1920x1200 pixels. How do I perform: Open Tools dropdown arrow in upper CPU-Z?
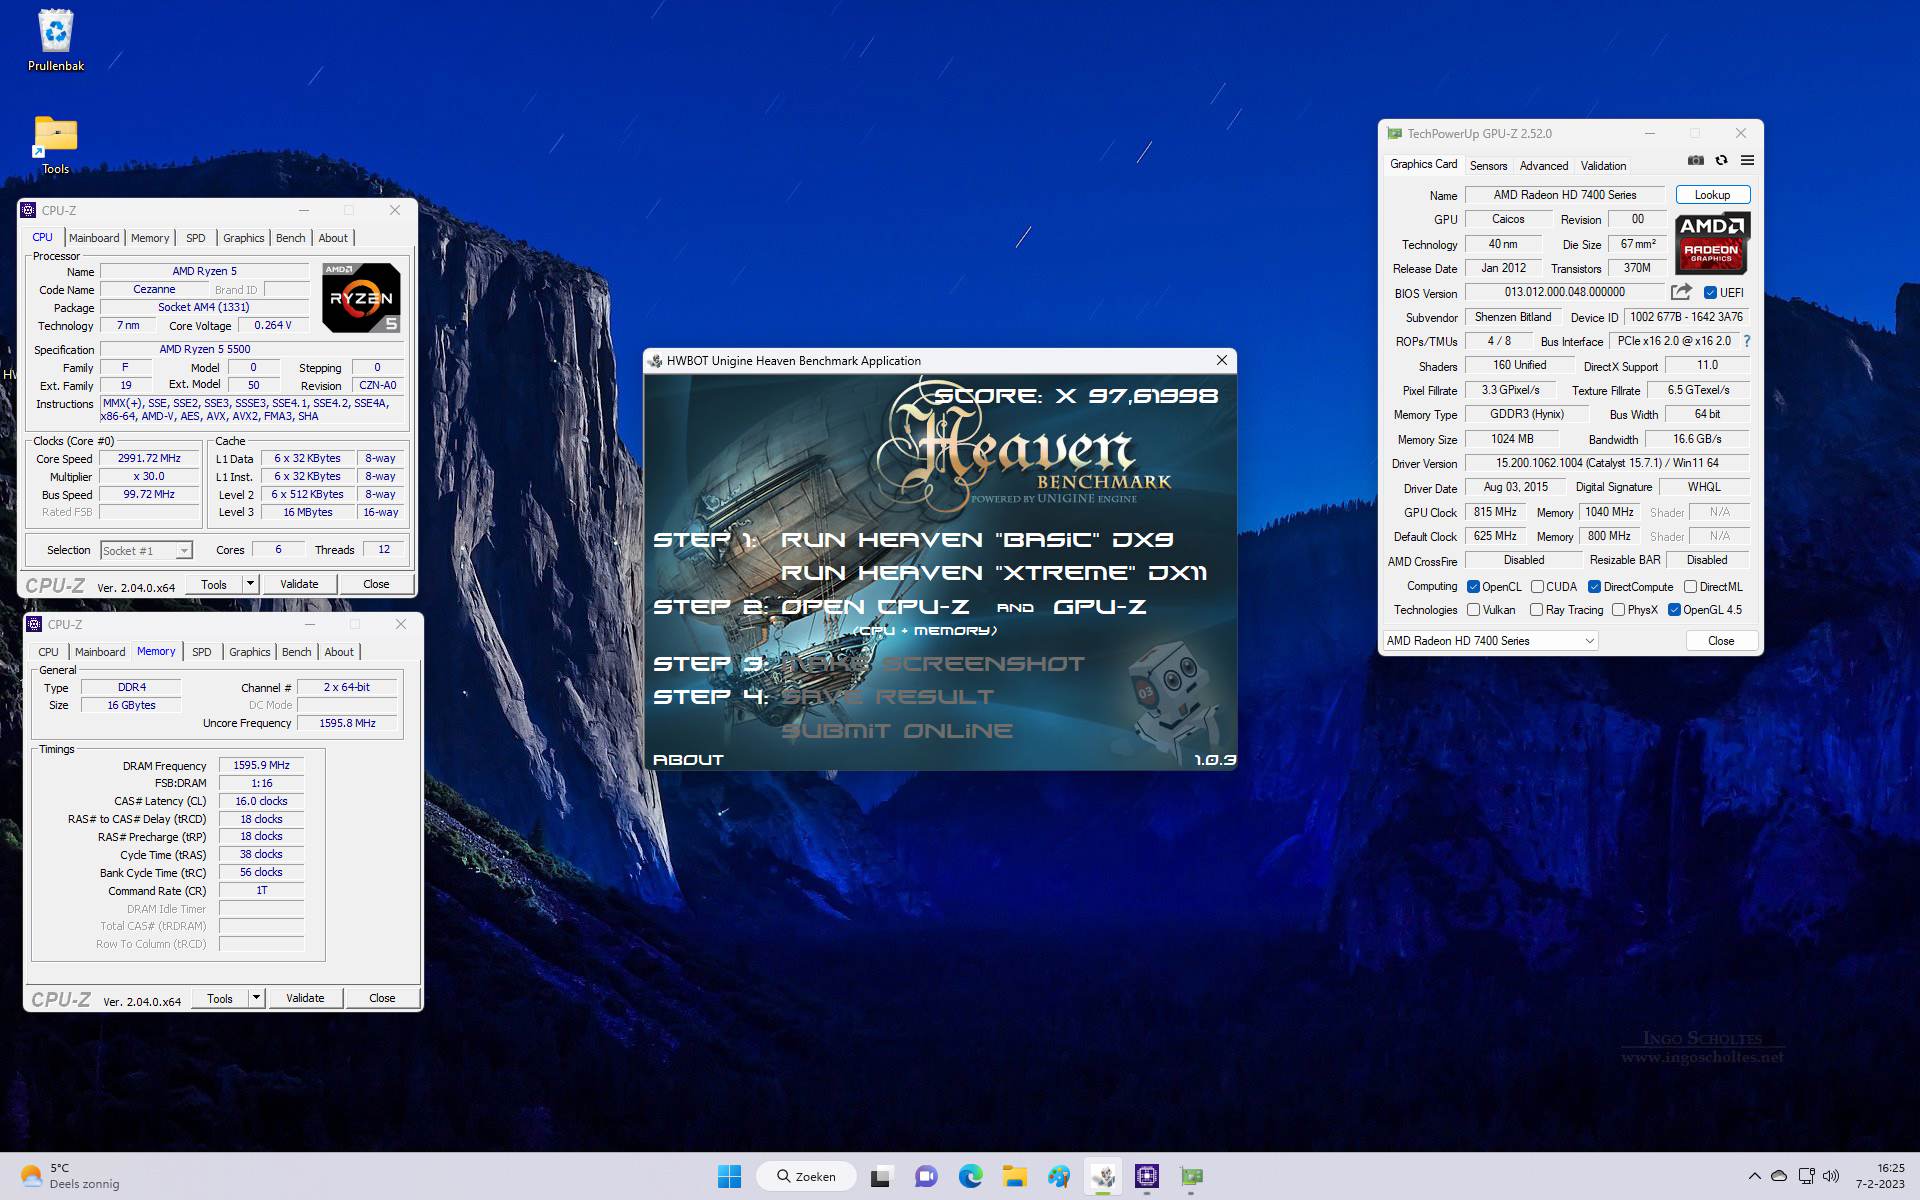250,584
